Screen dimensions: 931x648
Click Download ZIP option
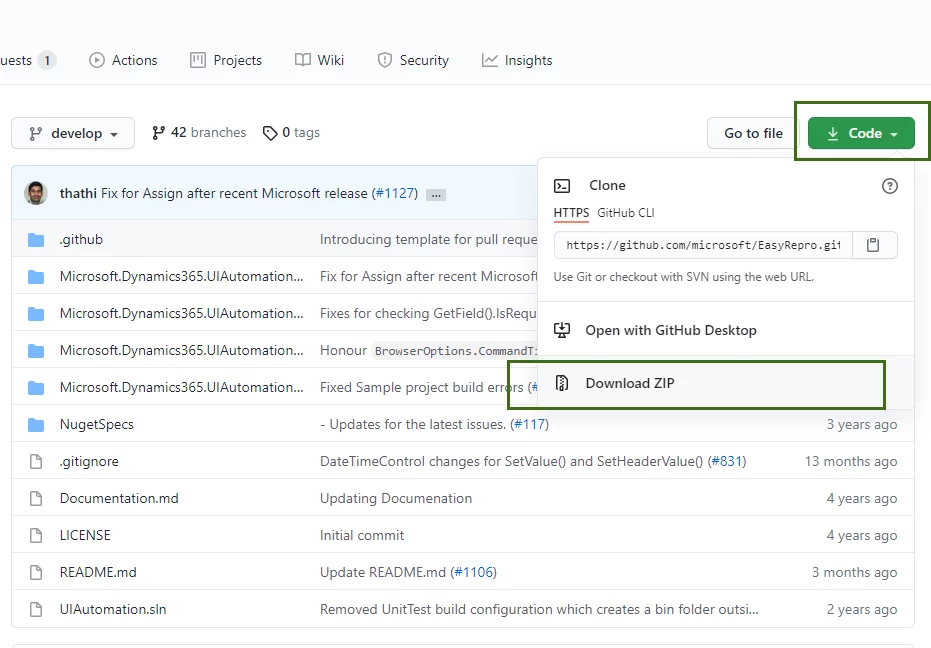[x=726, y=383]
